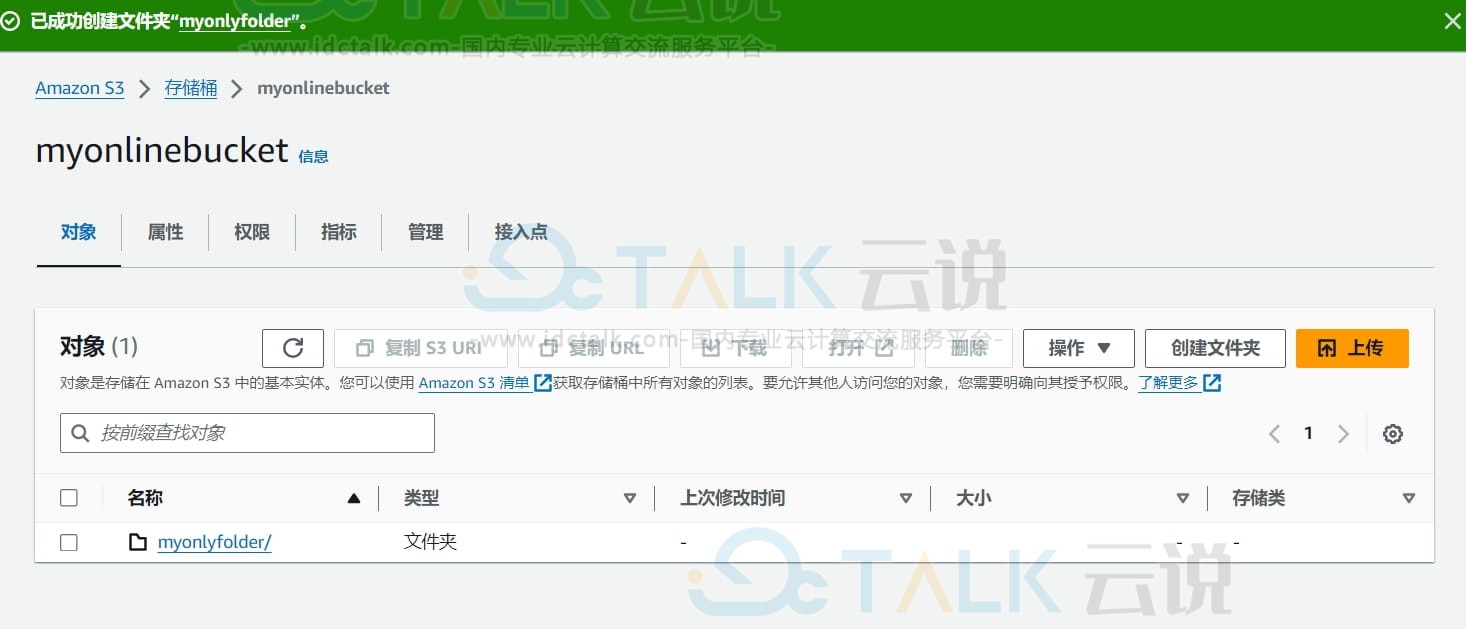The width and height of the screenshot is (1466, 629).
Task: Click the 下载 button
Action: [x=735, y=348]
